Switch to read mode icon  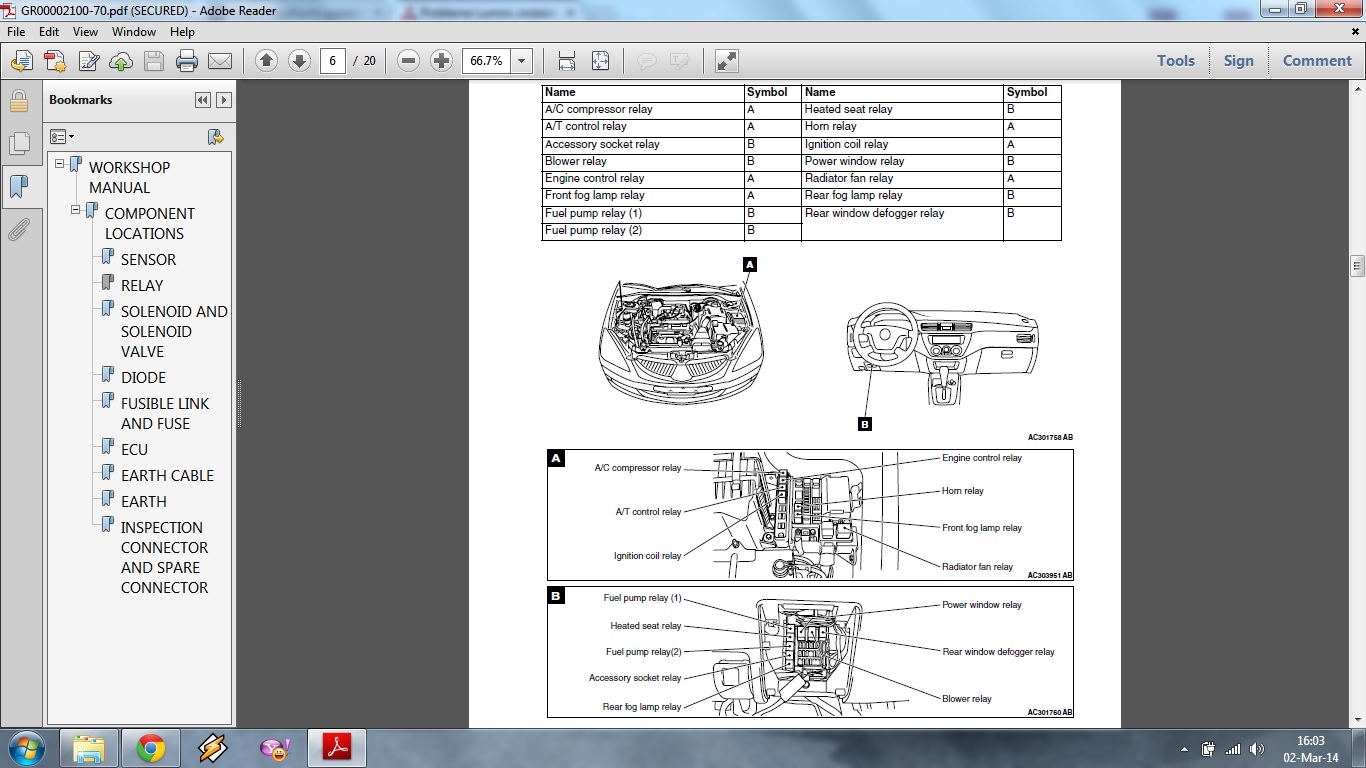(727, 61)
